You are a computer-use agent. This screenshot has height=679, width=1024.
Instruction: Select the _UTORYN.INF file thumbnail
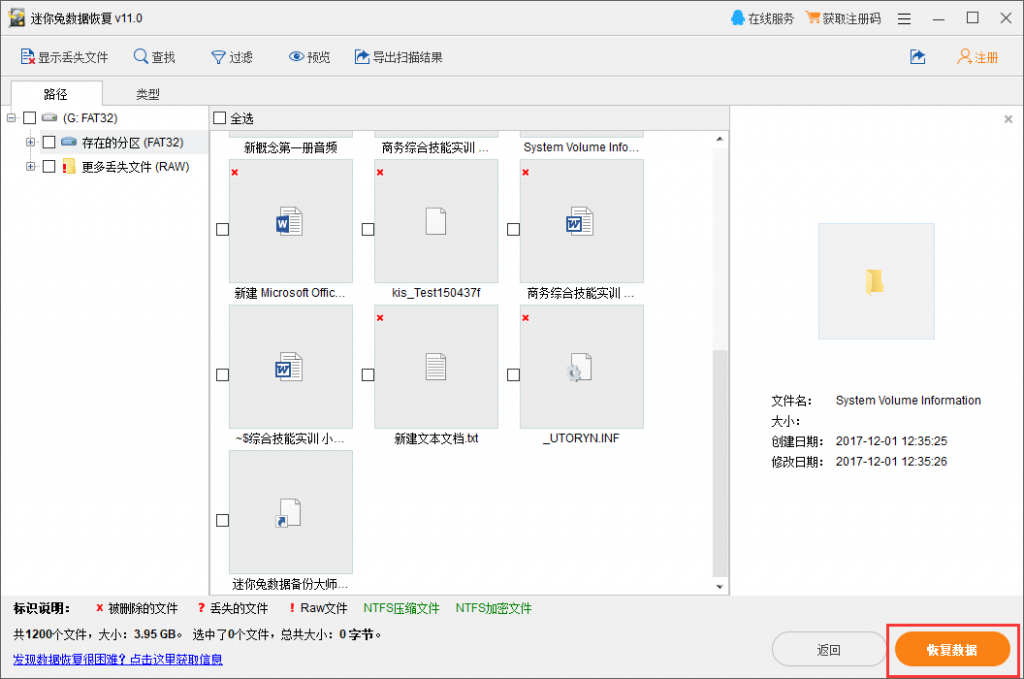pos(581,366)
